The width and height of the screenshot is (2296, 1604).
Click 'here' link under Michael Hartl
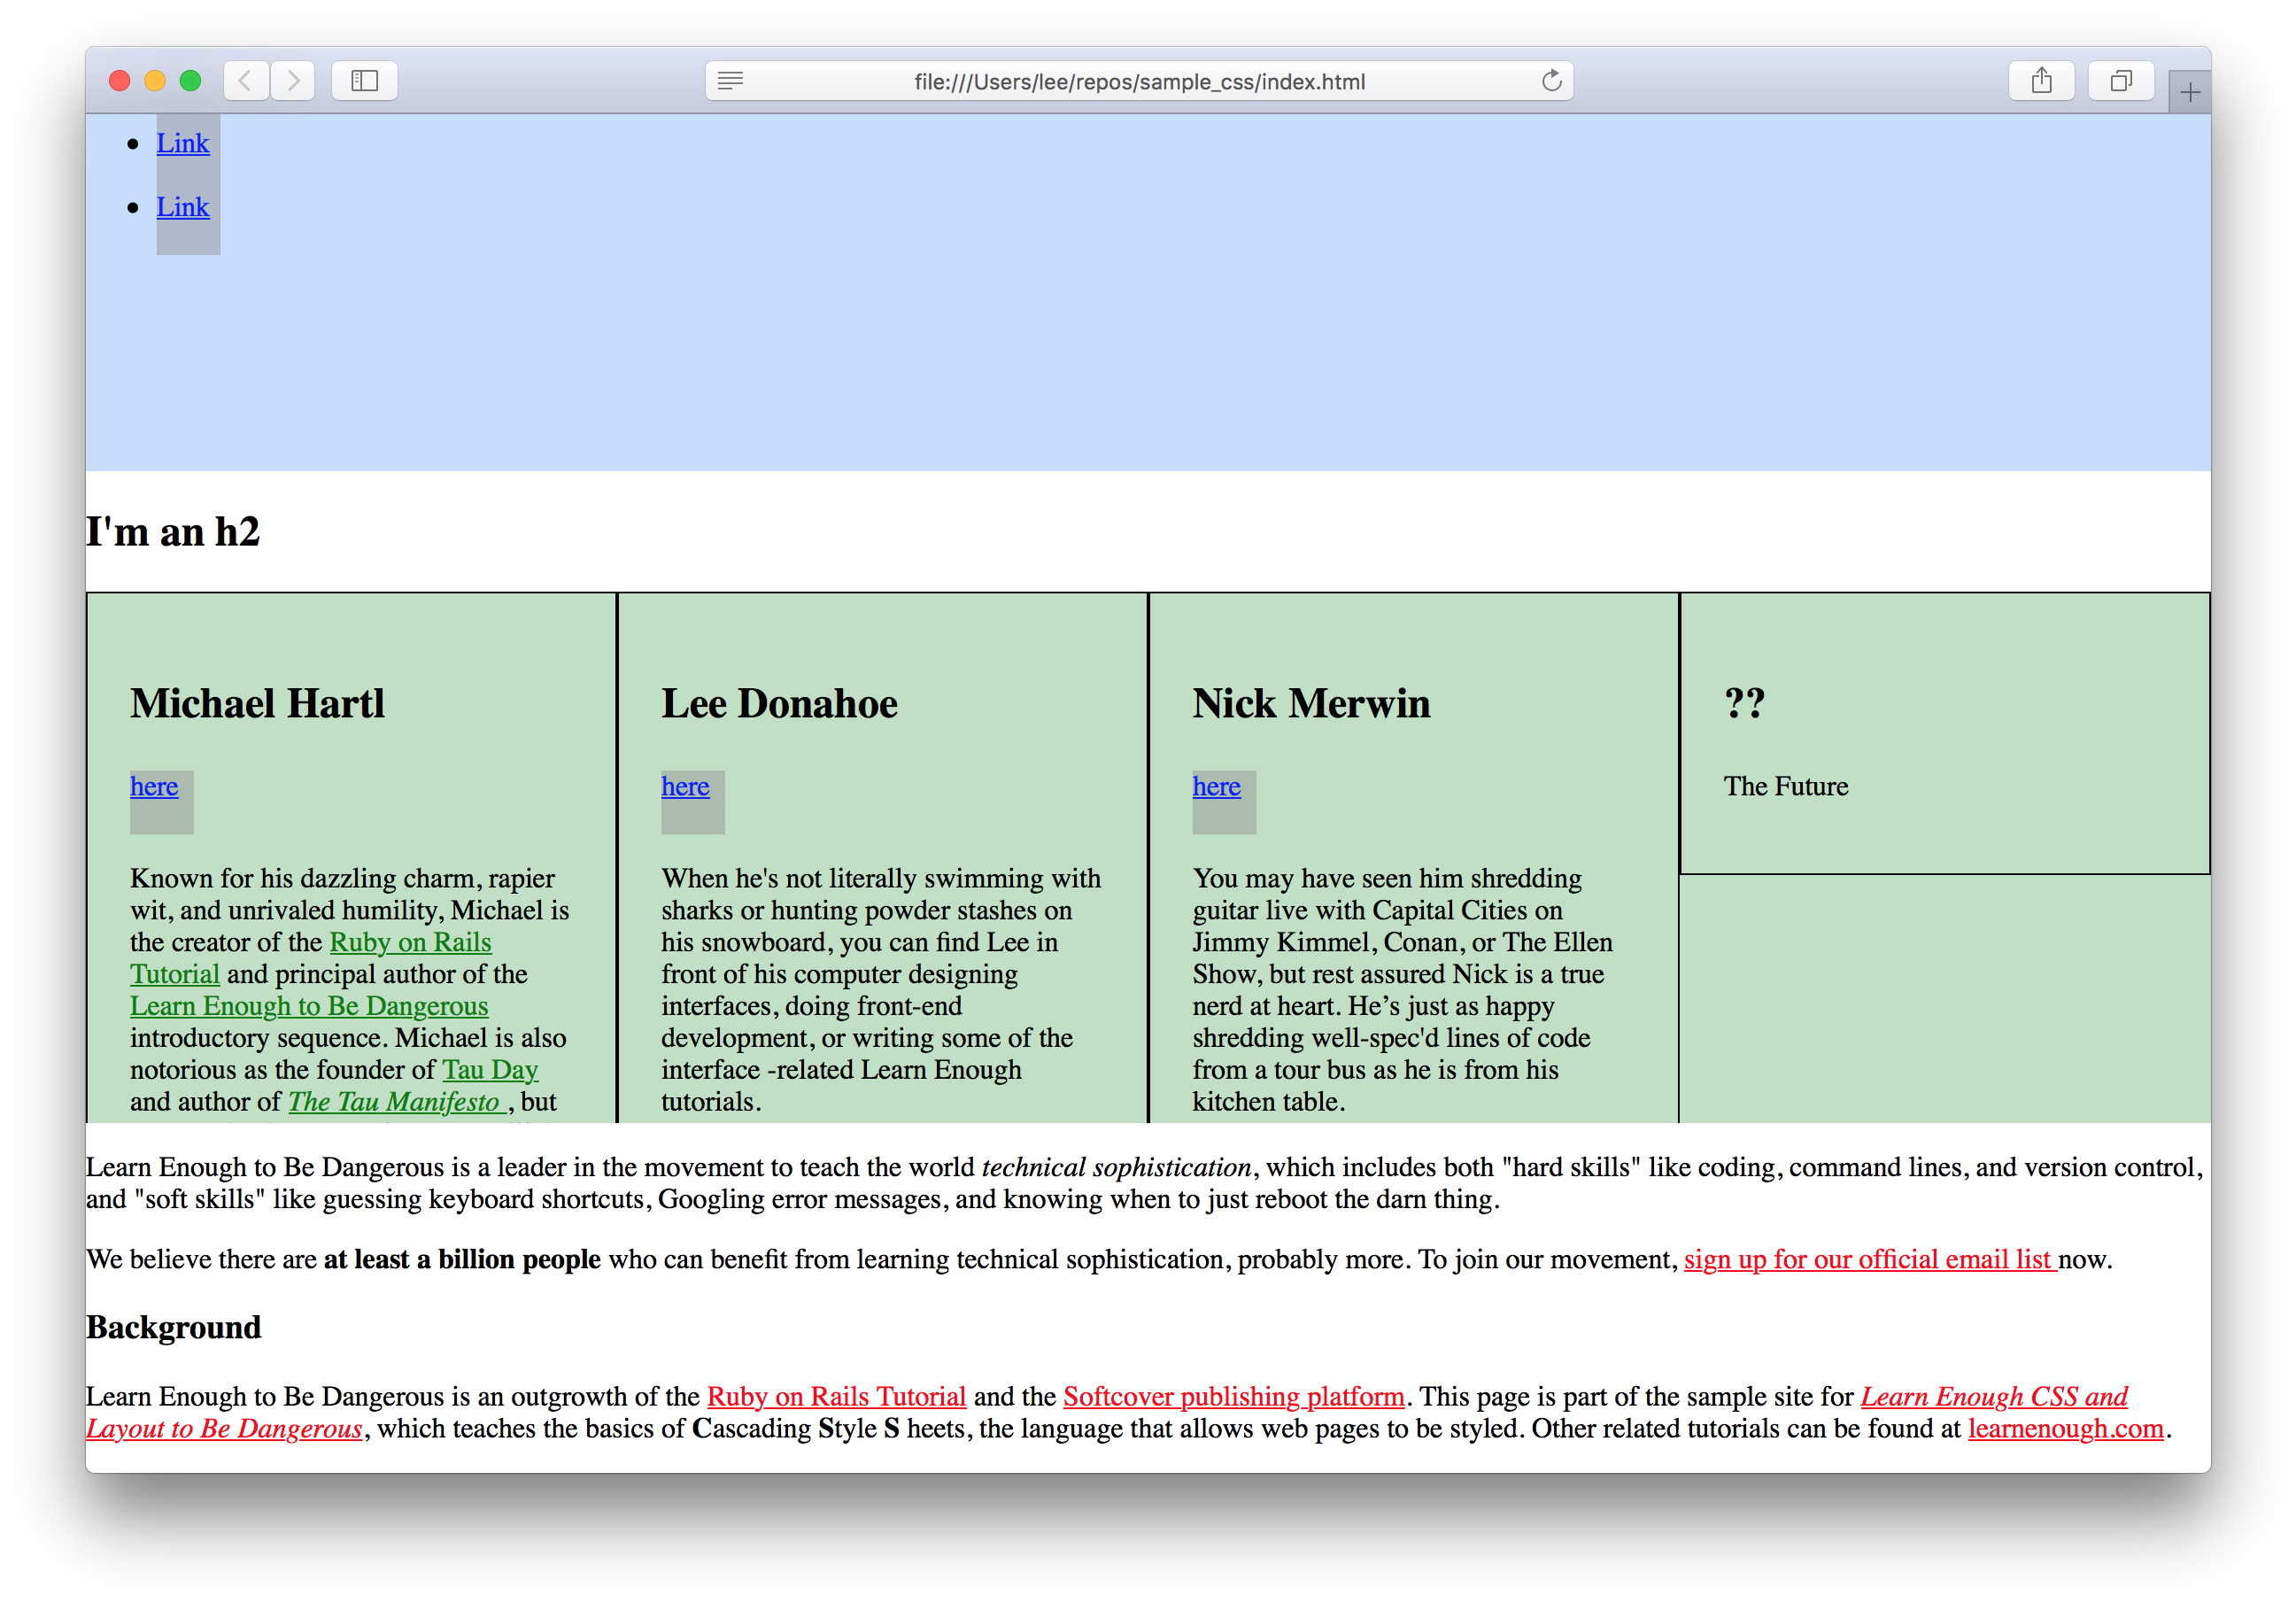(x=154, y=786)
